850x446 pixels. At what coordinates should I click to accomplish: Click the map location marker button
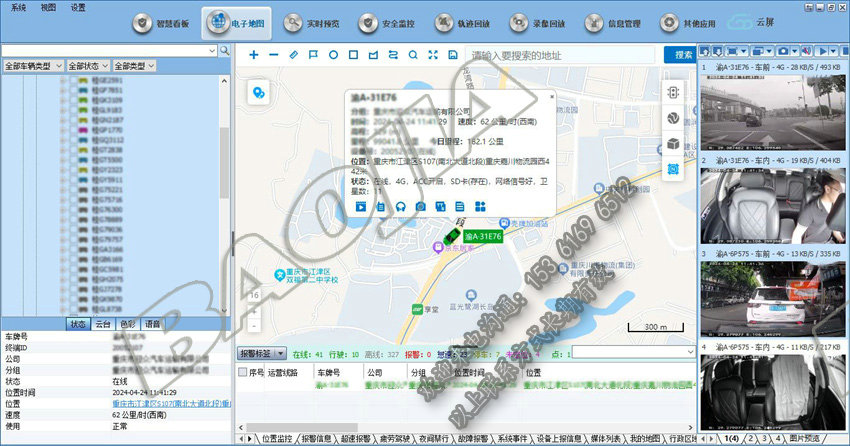click(259, 92)
